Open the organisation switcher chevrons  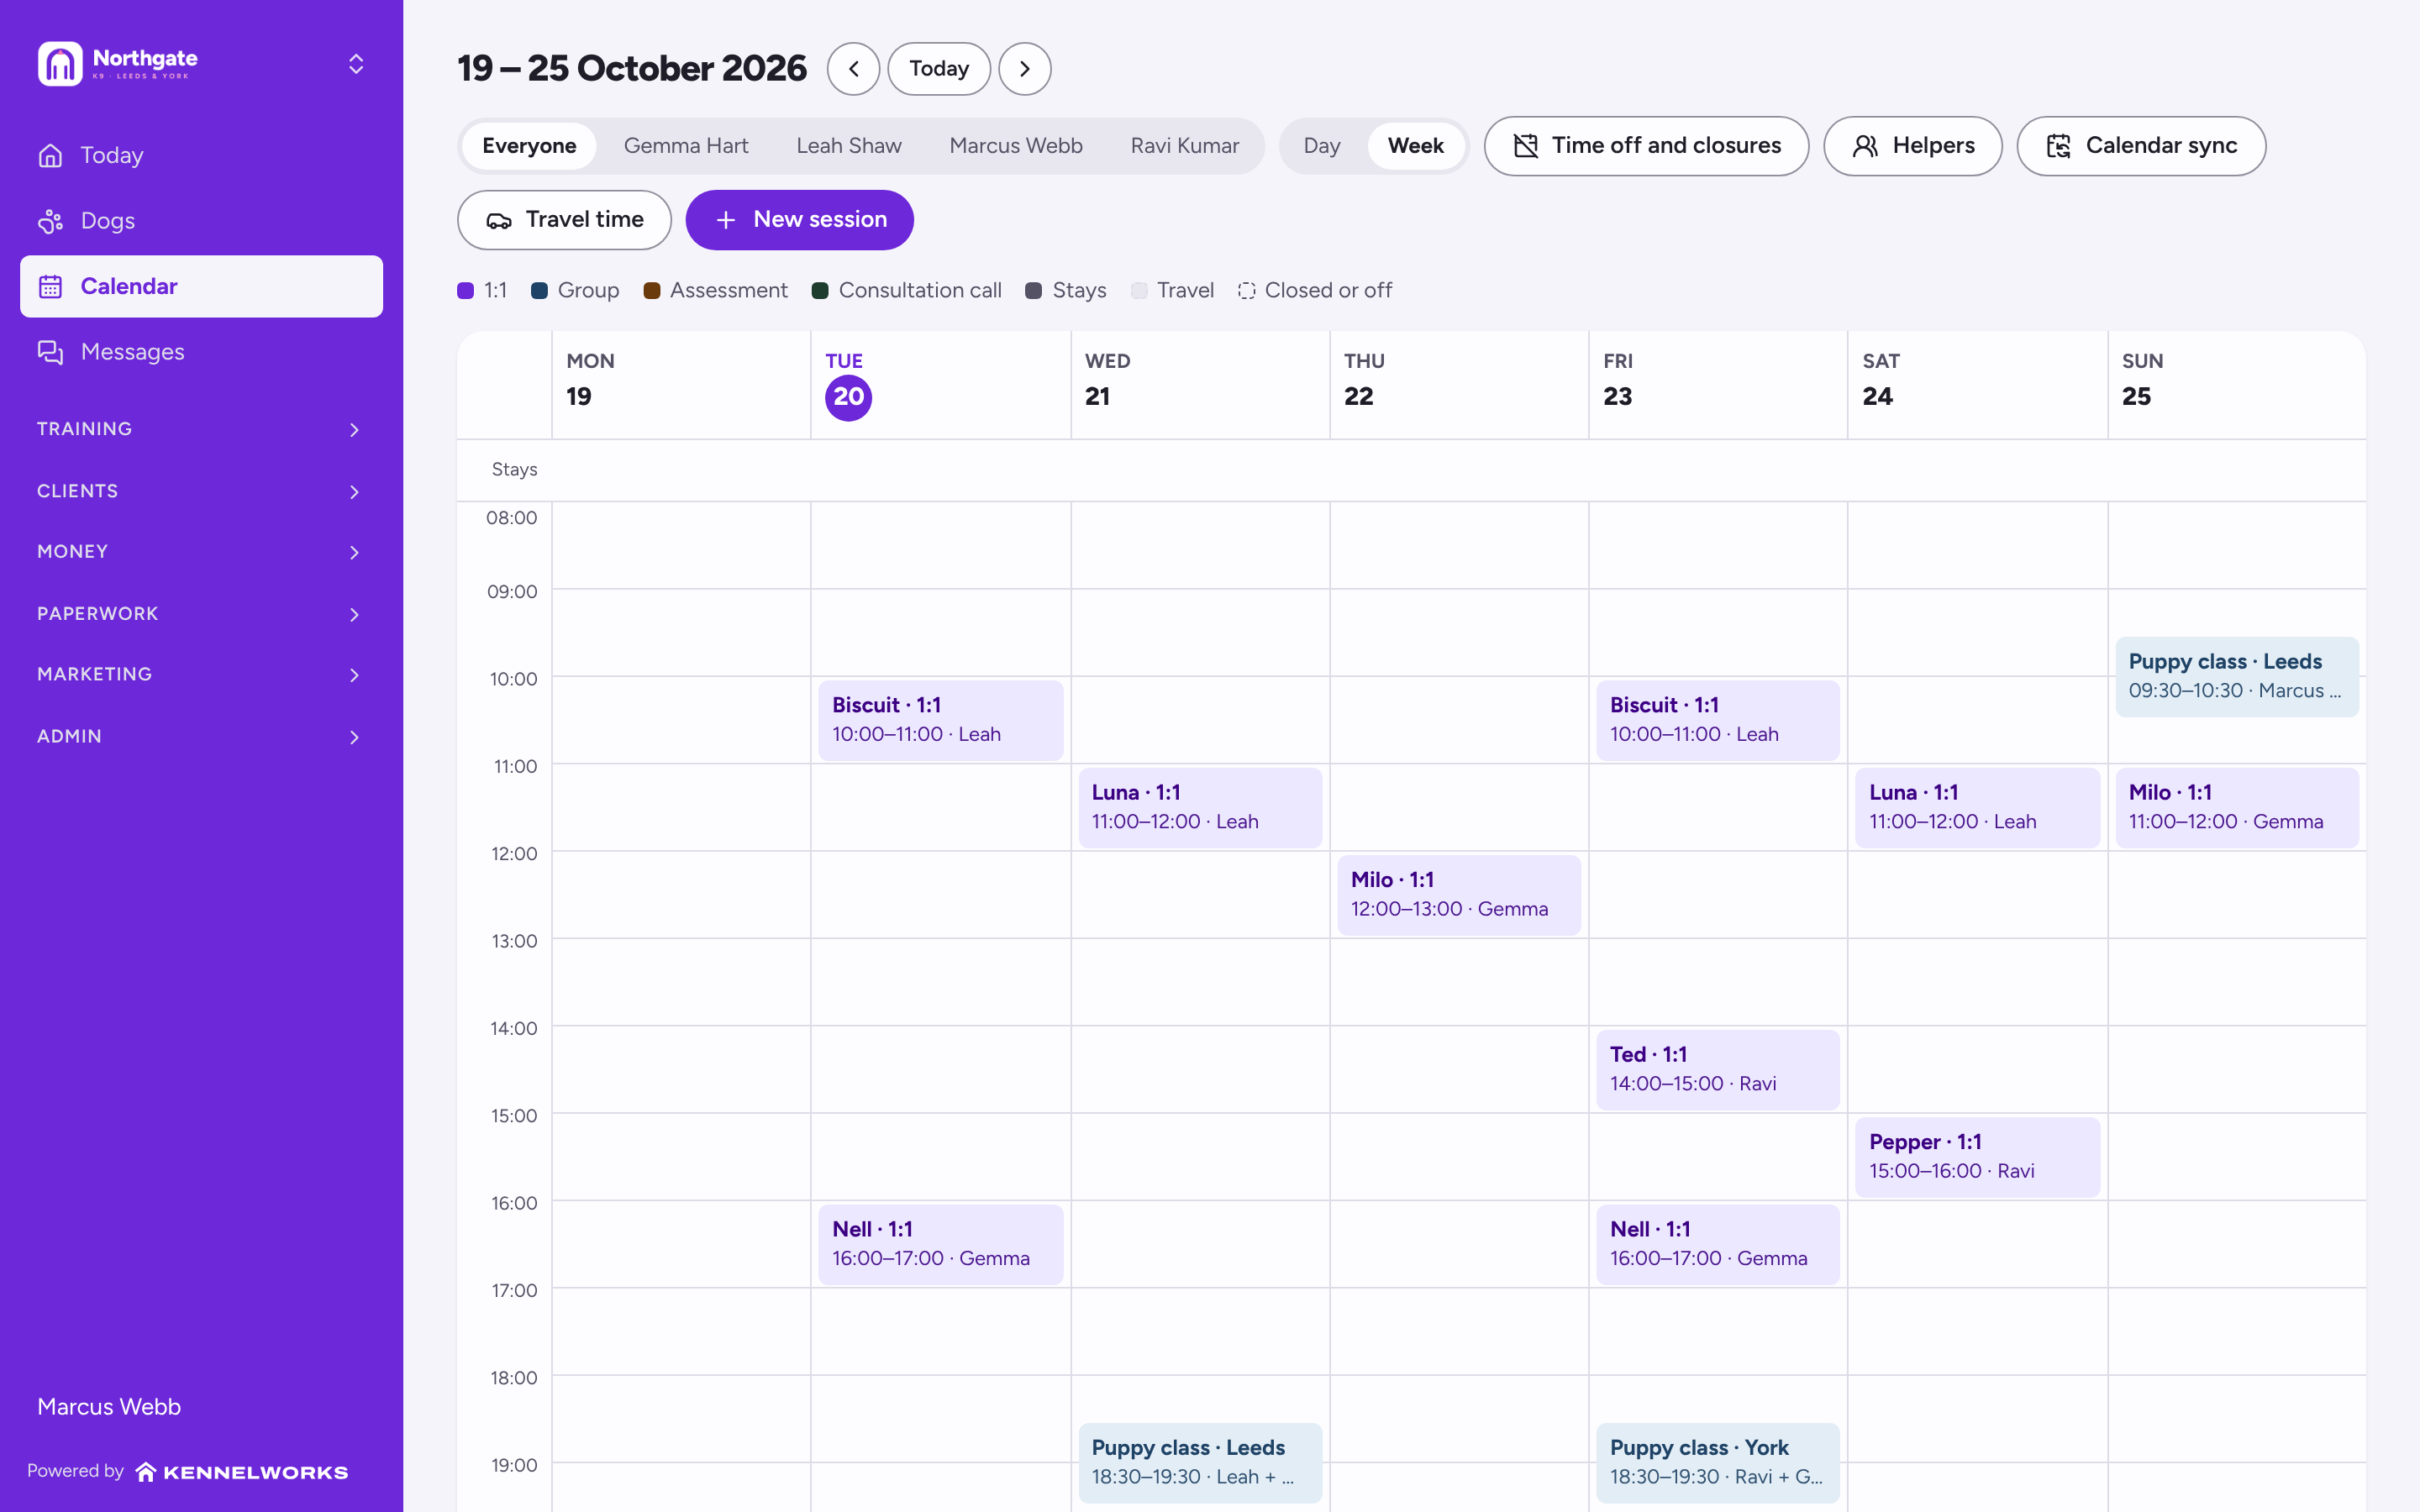point(356,64)
